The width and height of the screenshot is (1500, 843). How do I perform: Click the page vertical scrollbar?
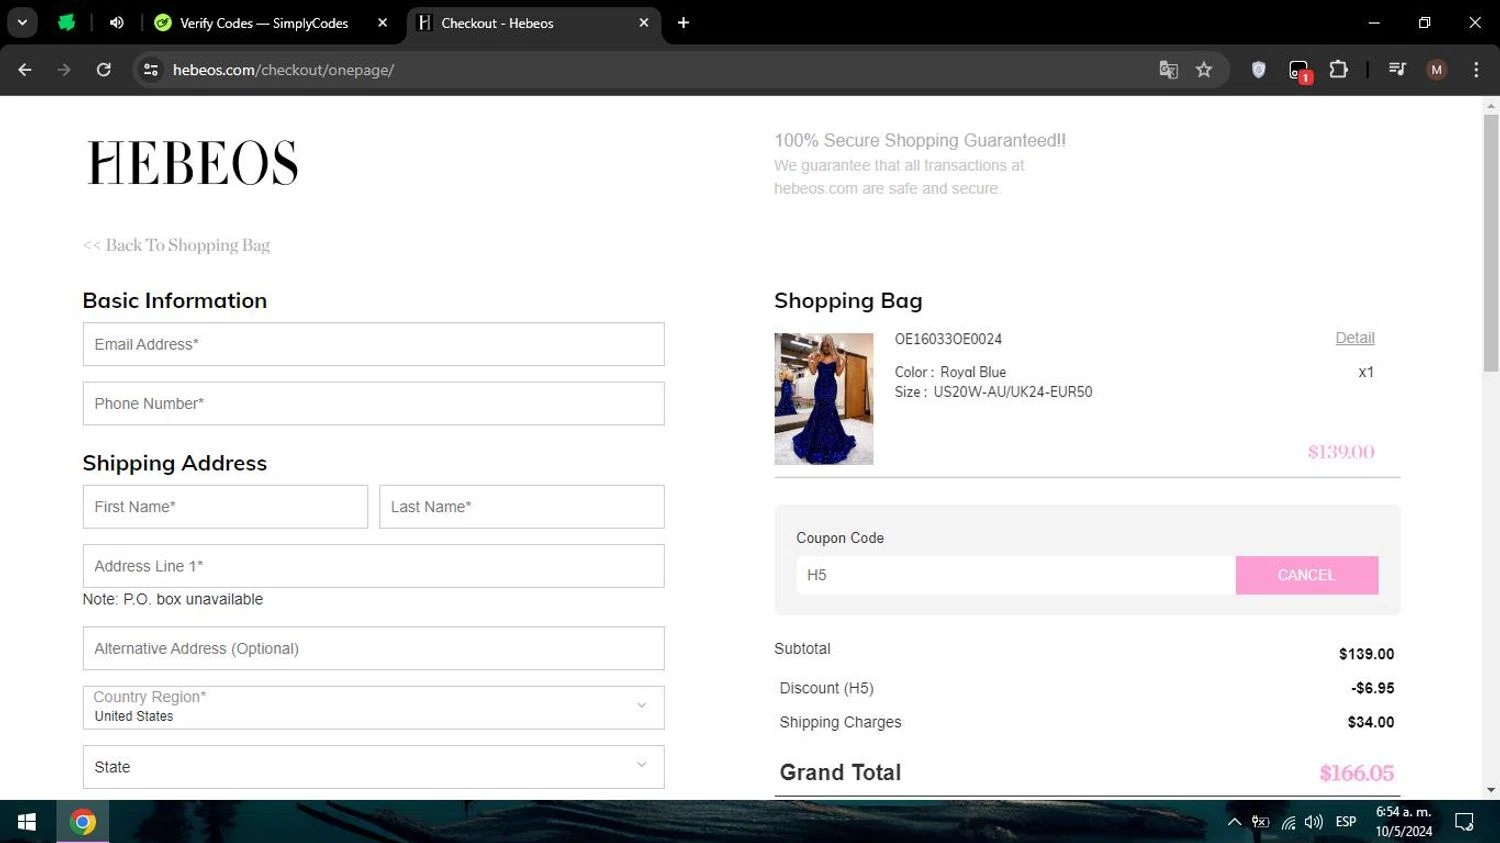(1491, 243)
